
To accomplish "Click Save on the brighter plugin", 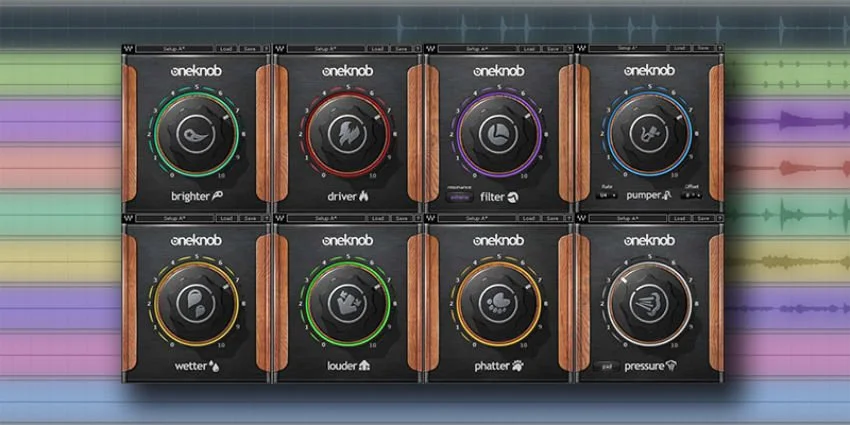I will coord(250,49).
